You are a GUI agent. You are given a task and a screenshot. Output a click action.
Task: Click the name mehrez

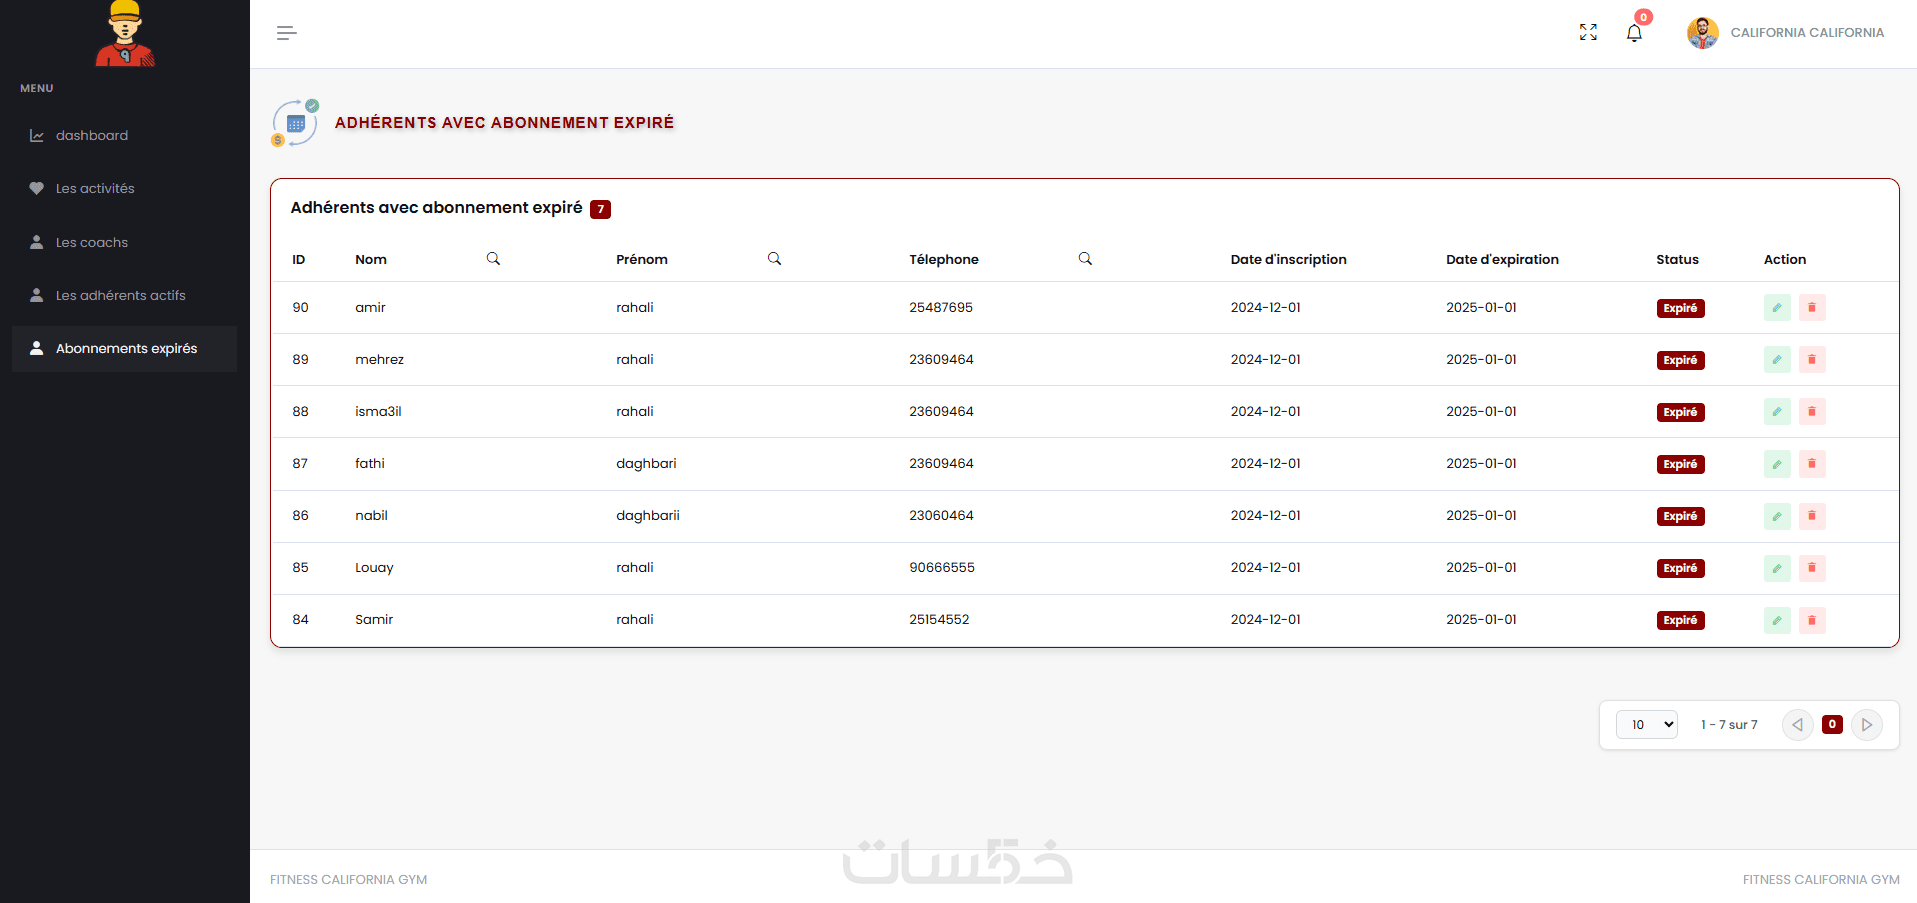380,360
